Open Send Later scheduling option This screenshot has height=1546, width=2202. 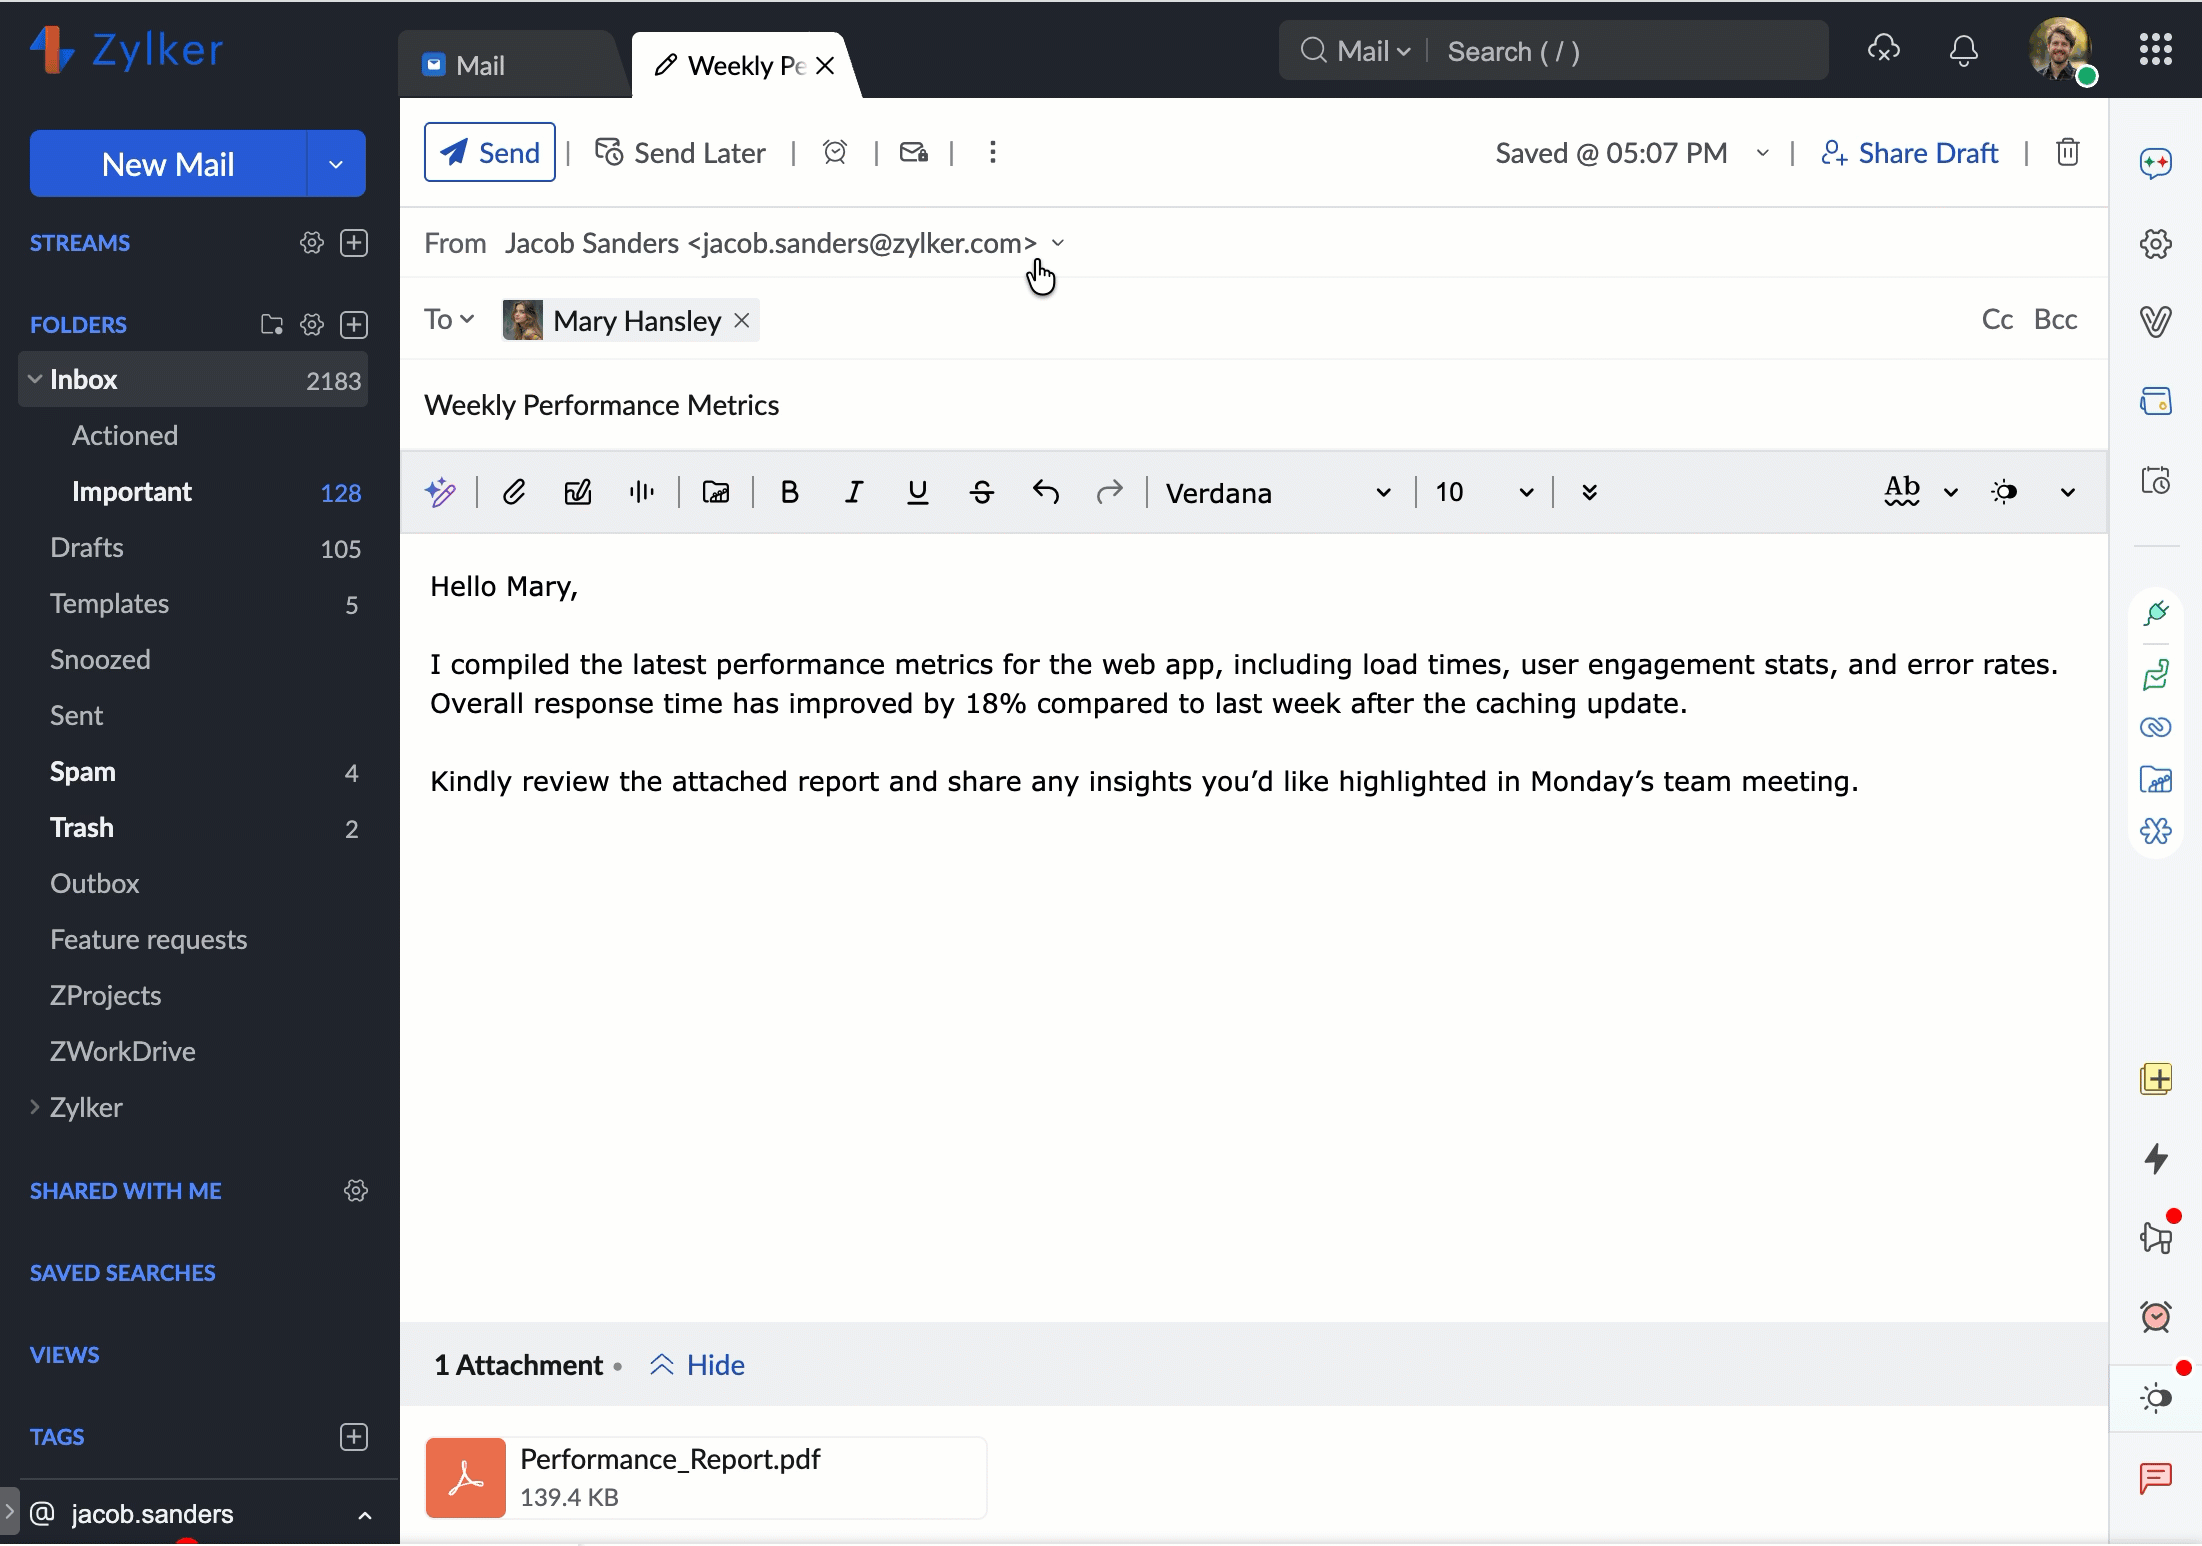[680, 152]
